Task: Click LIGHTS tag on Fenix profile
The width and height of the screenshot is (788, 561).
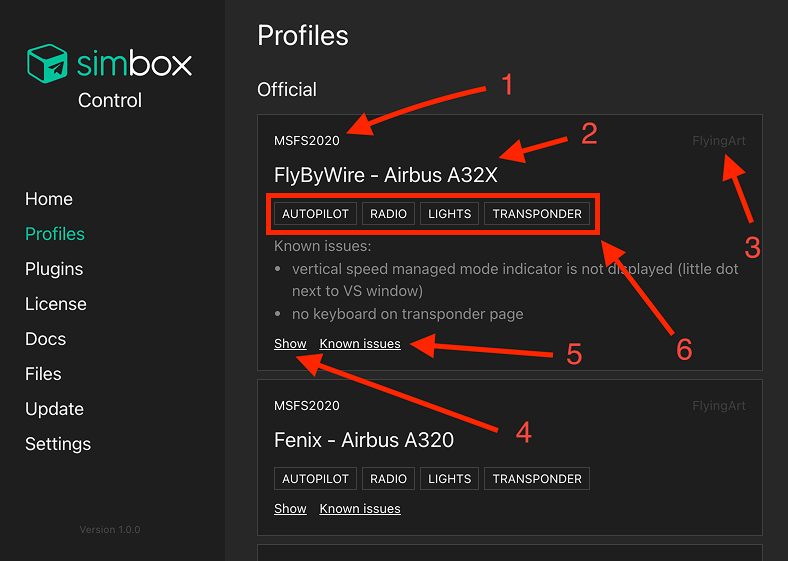Action: (x=449, y=479)
